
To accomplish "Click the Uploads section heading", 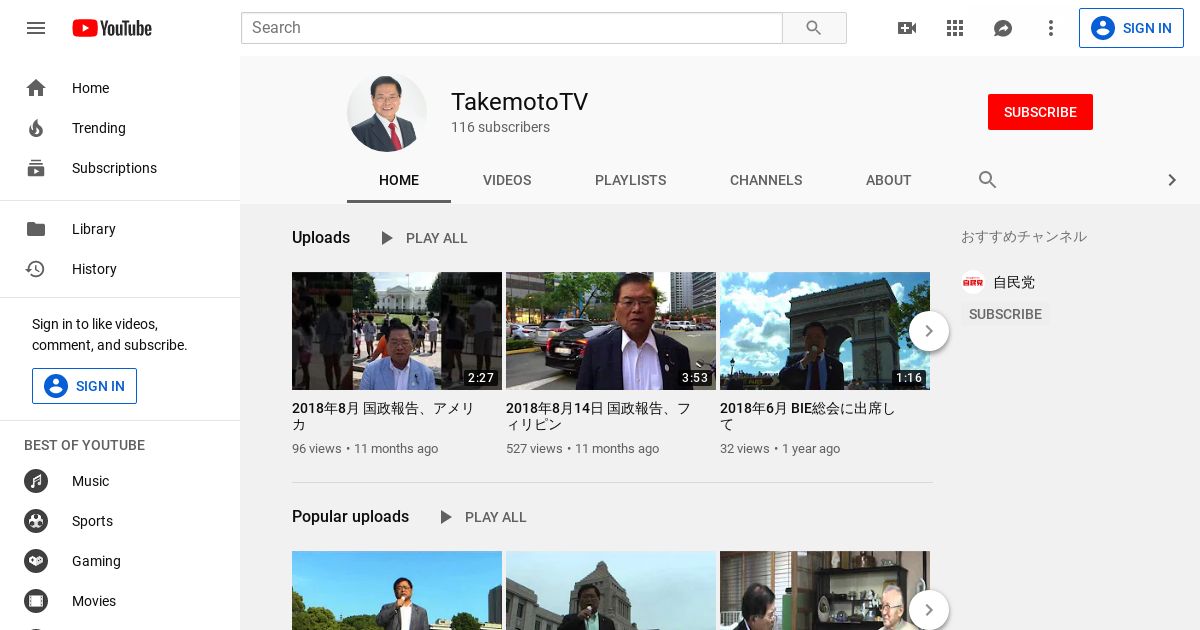I will (321, 237).
